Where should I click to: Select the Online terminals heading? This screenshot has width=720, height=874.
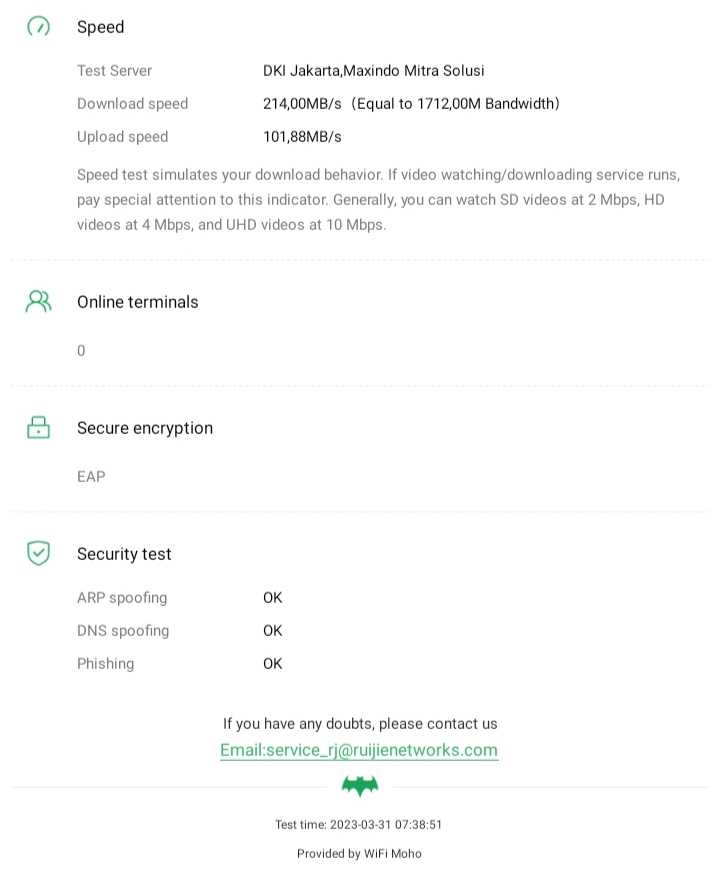coord(138,302)
